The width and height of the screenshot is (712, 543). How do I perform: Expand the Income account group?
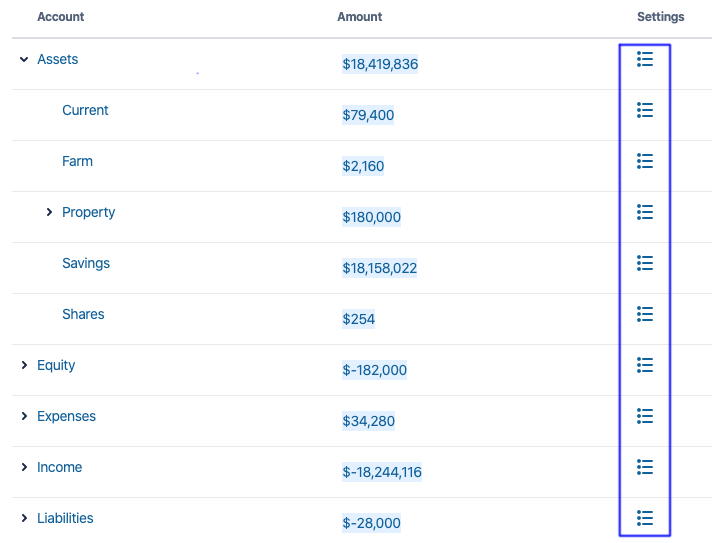click(x=24, y=467)
